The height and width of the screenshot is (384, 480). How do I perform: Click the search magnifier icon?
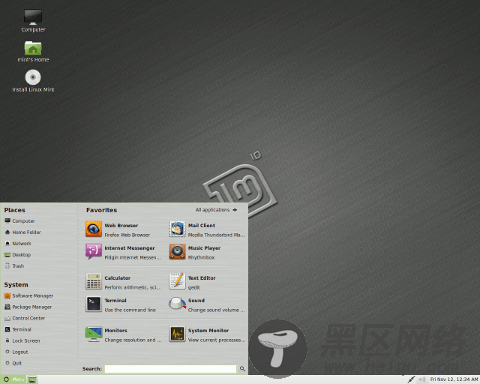(242, 369)
